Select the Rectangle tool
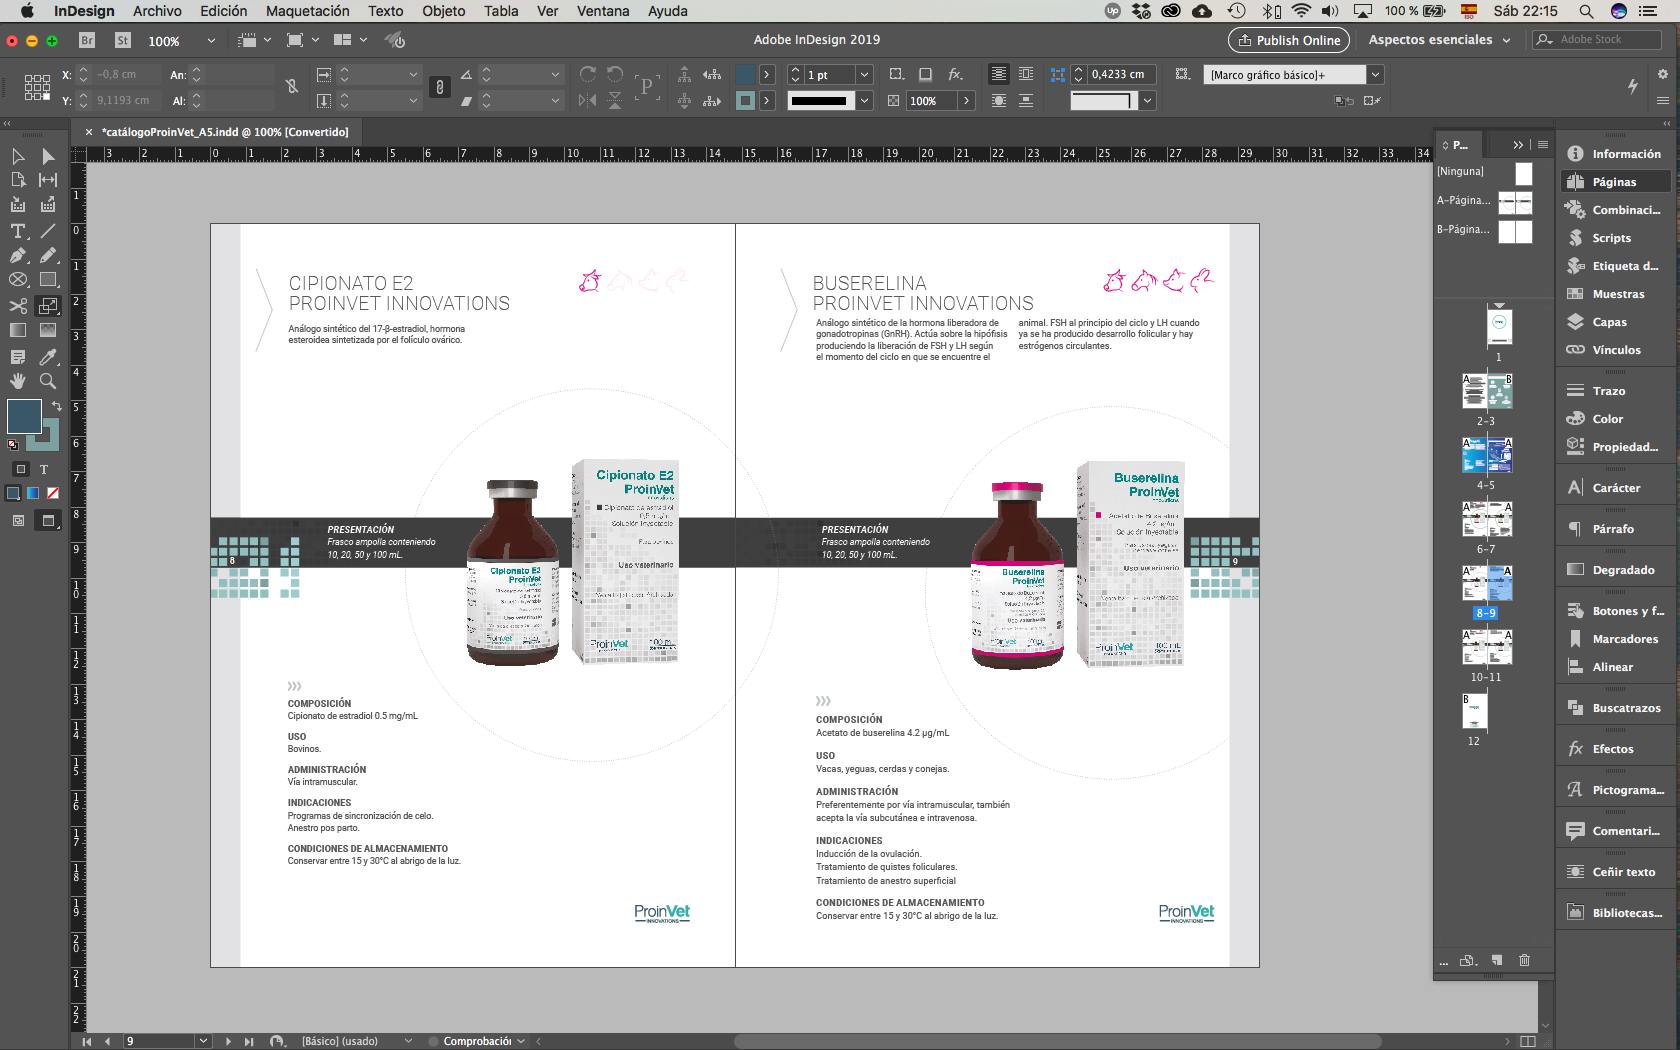1680x1050 pixels. coord(48,280)
